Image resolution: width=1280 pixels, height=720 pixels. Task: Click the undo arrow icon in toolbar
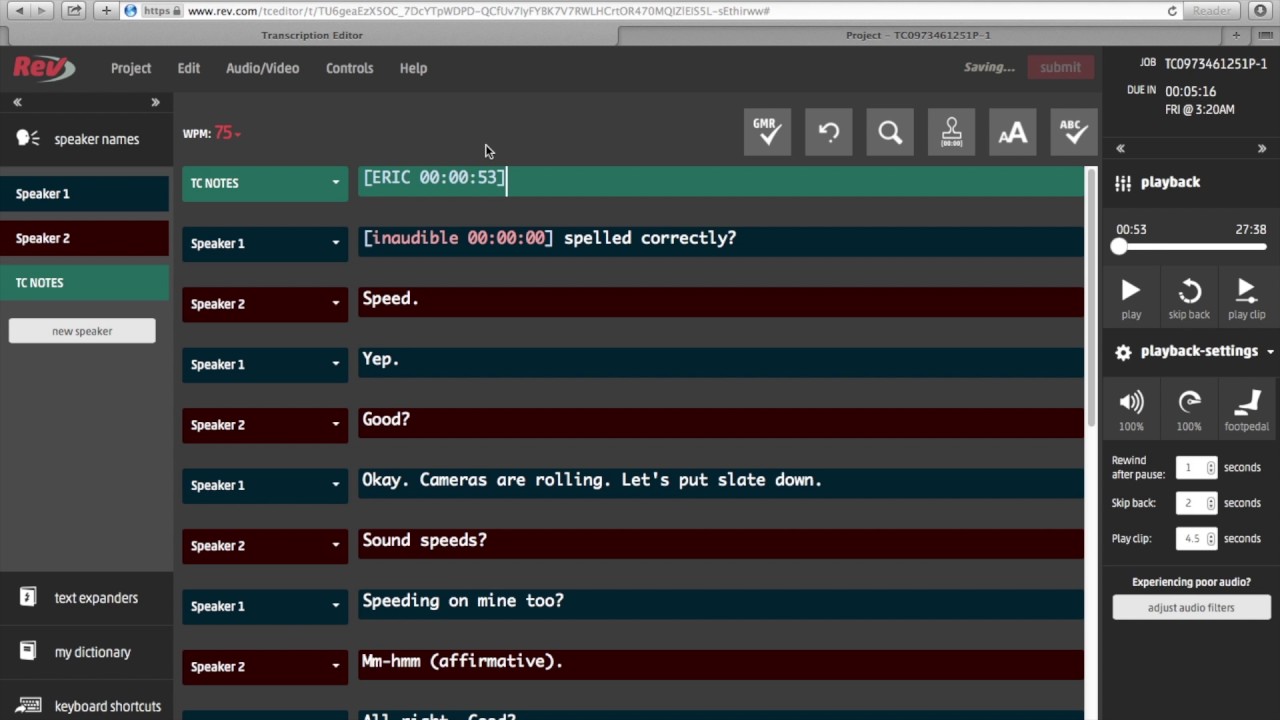829,132
